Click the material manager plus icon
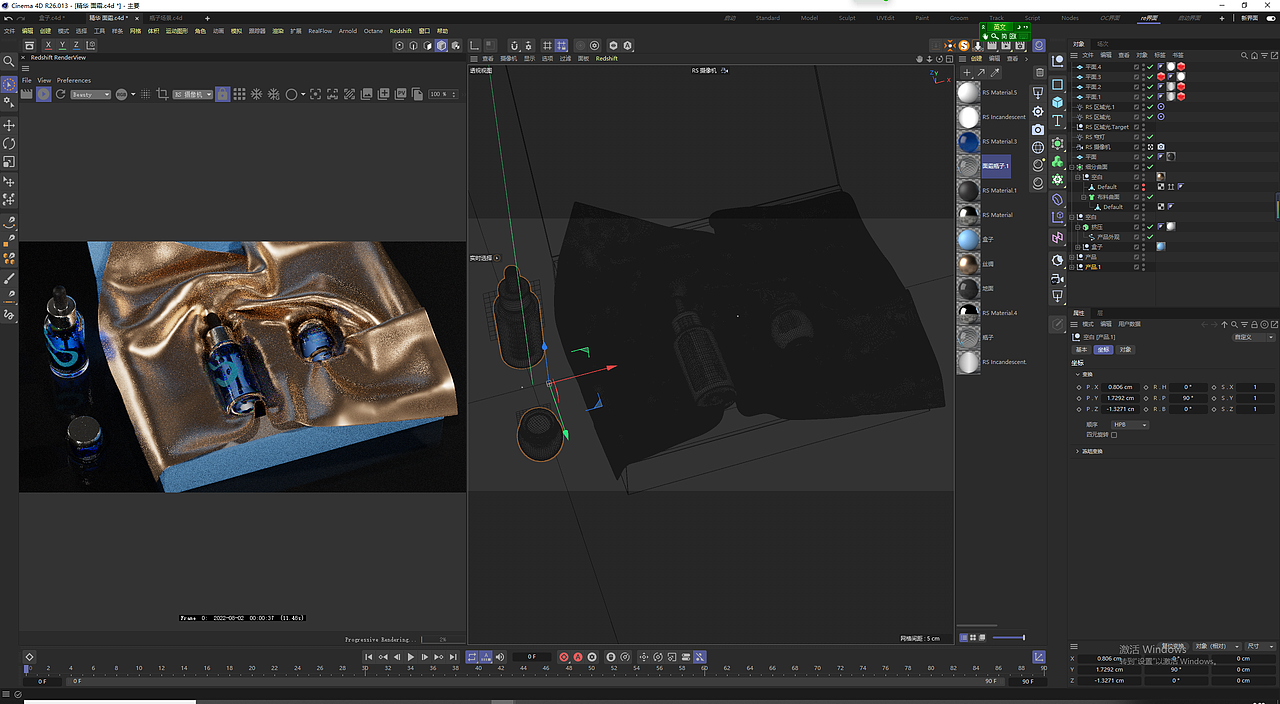 [x=966, y=73]
